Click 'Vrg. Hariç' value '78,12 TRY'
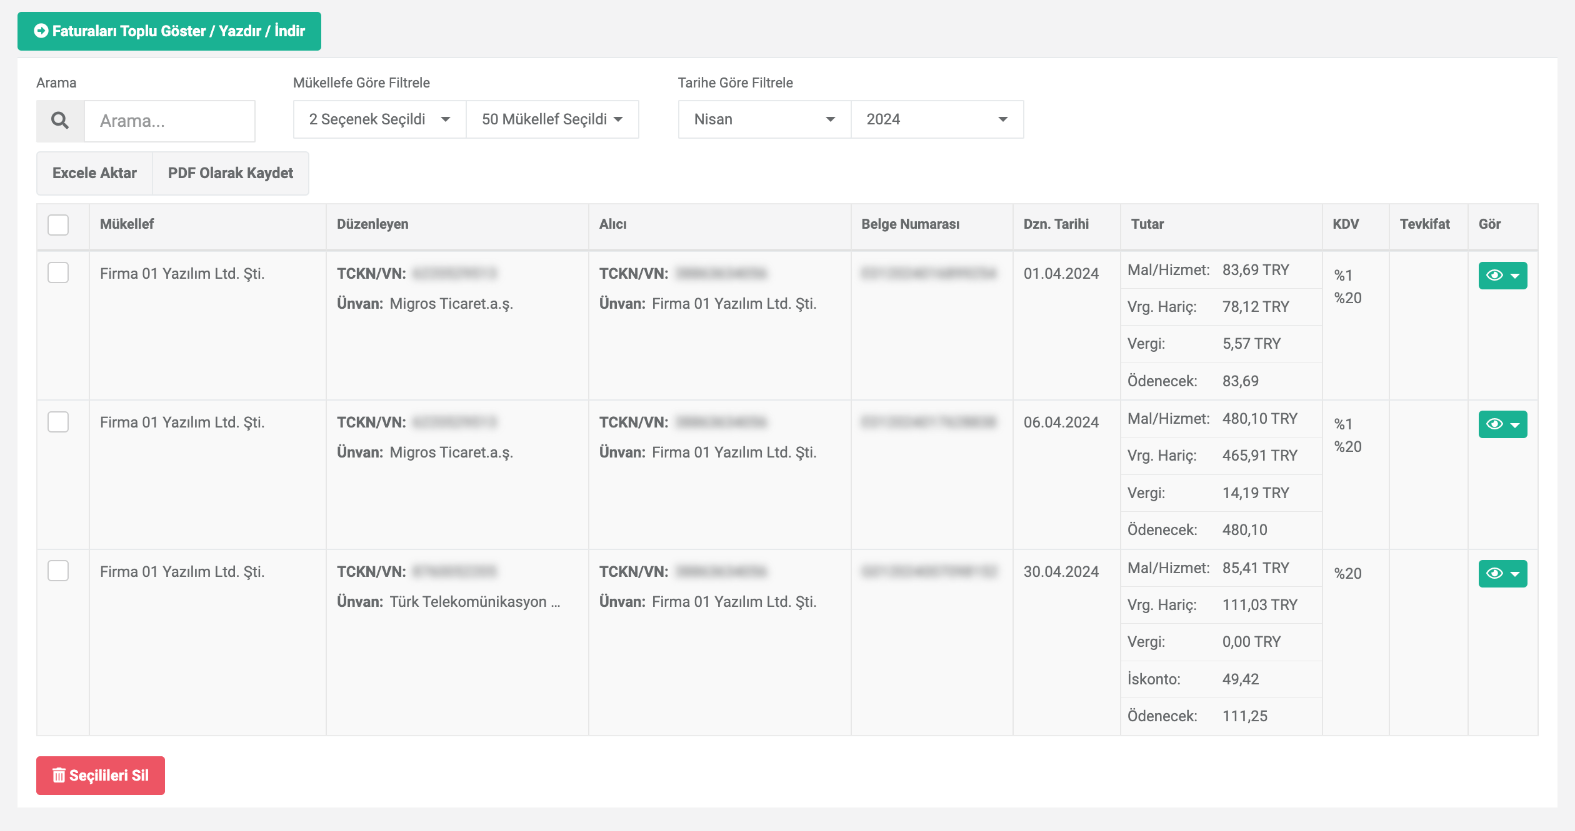The width and height of the screenshot is (1575, 831). [x=1256, y=307]
